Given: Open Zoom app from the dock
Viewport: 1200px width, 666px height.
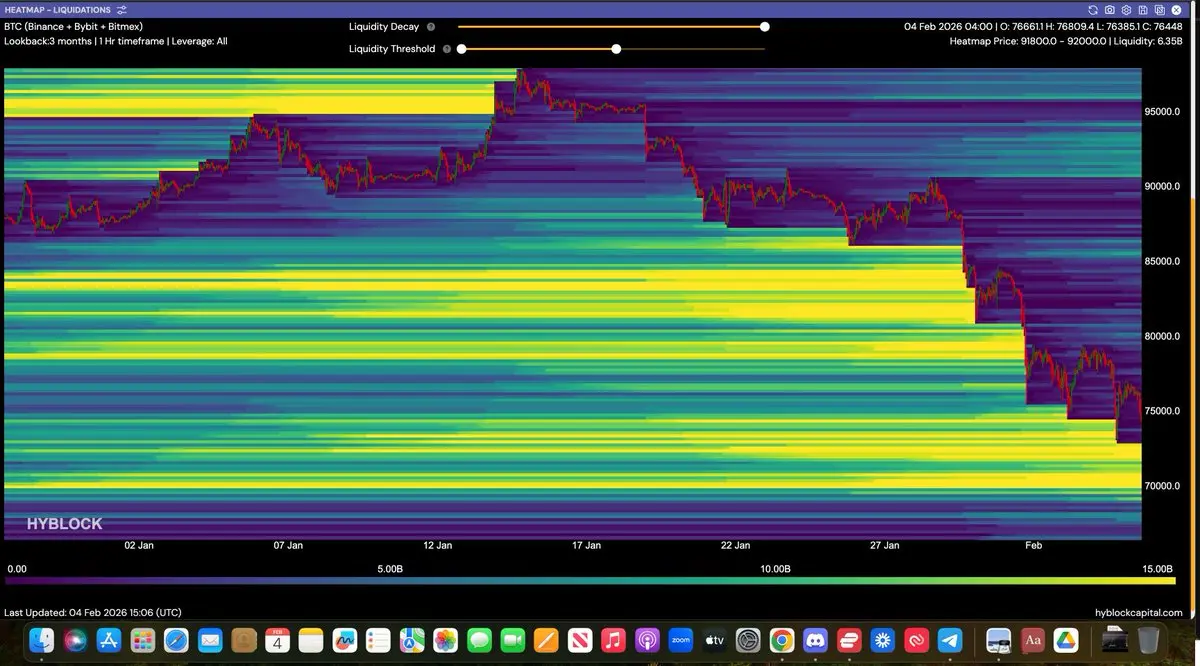Looking at the screenshot, I should click(x=681, y=640).
